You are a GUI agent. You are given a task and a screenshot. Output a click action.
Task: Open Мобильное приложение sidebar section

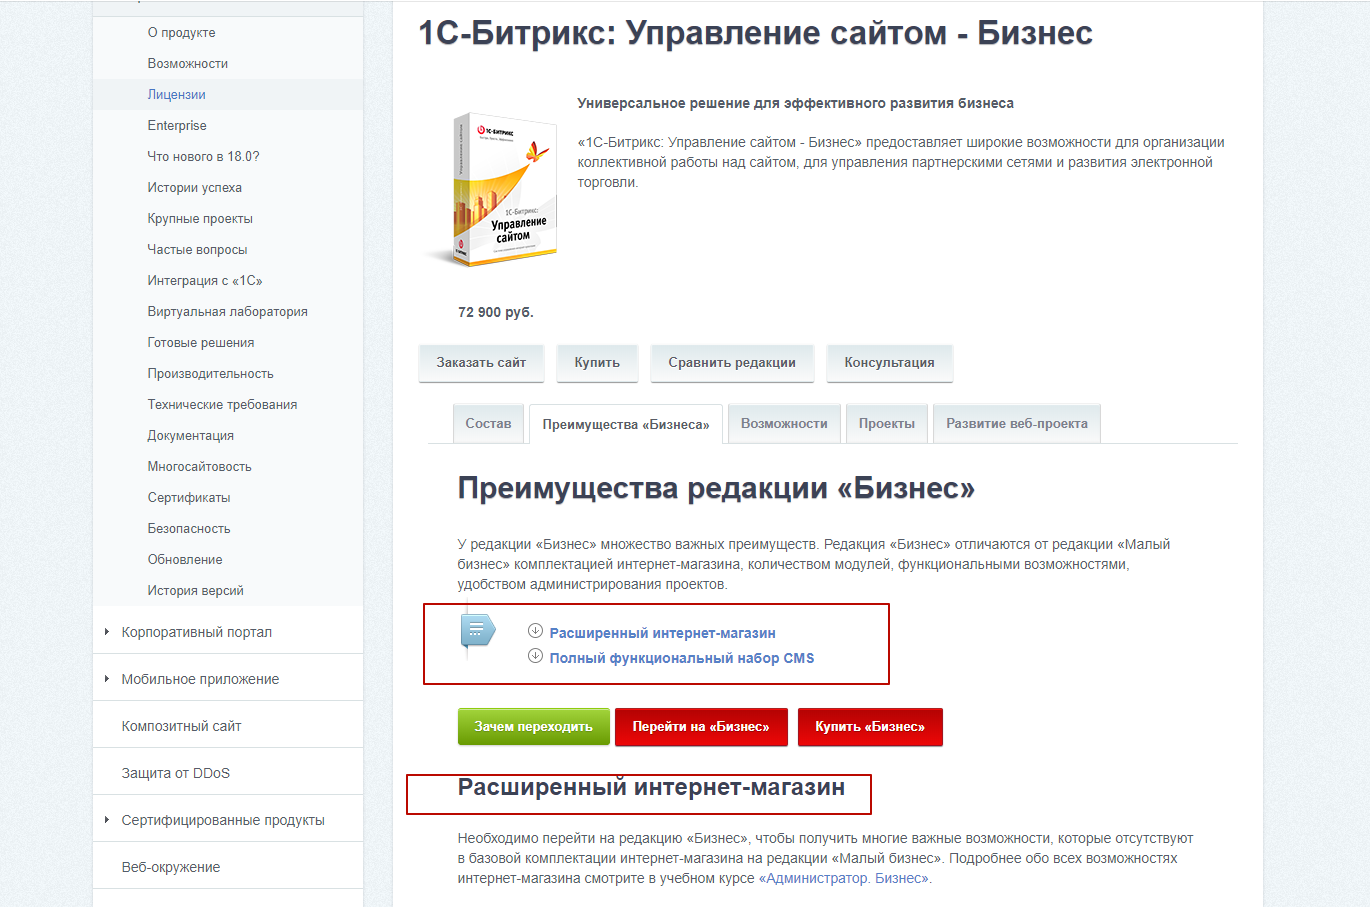(x=200, y=679)
